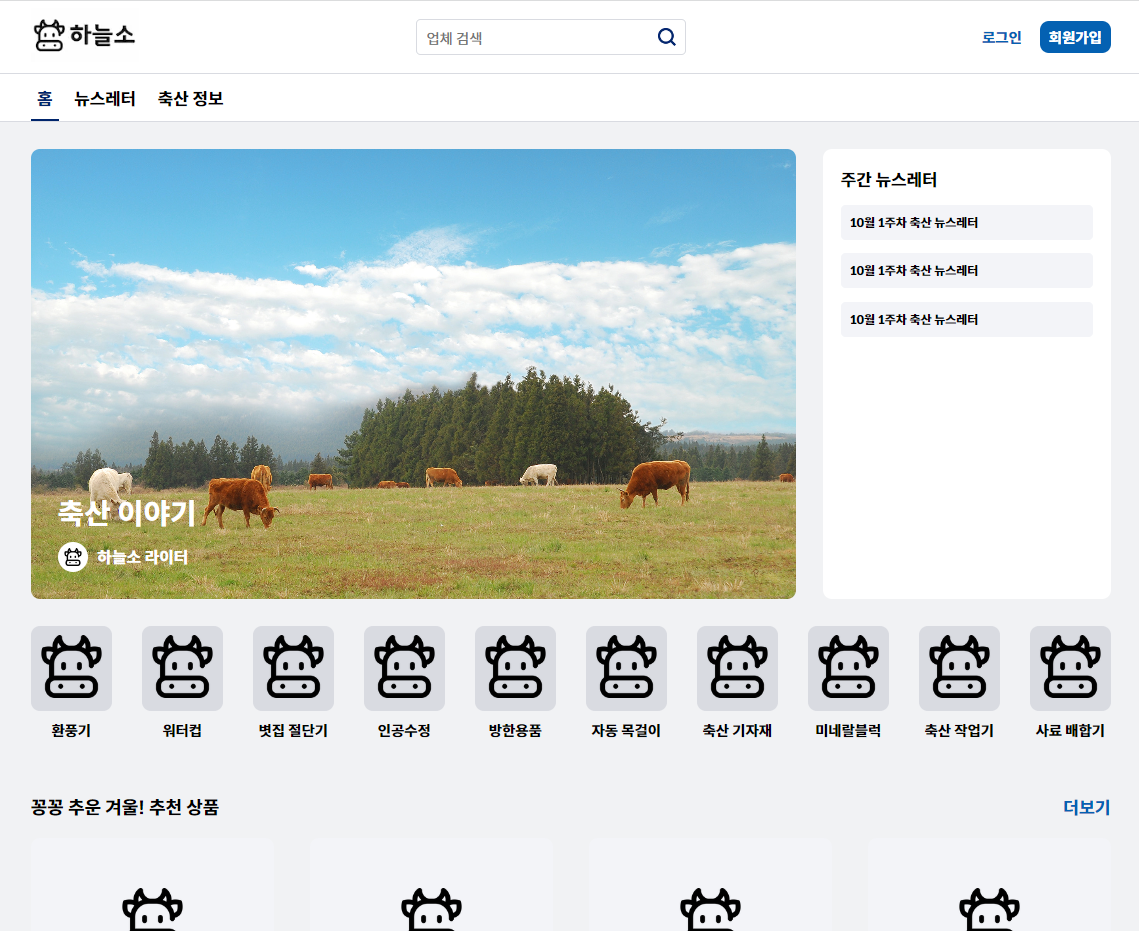Select the 홈 tab
The width and height of the screenshot is (1139, 931).
pyautogui.click(x=45, y=99)
